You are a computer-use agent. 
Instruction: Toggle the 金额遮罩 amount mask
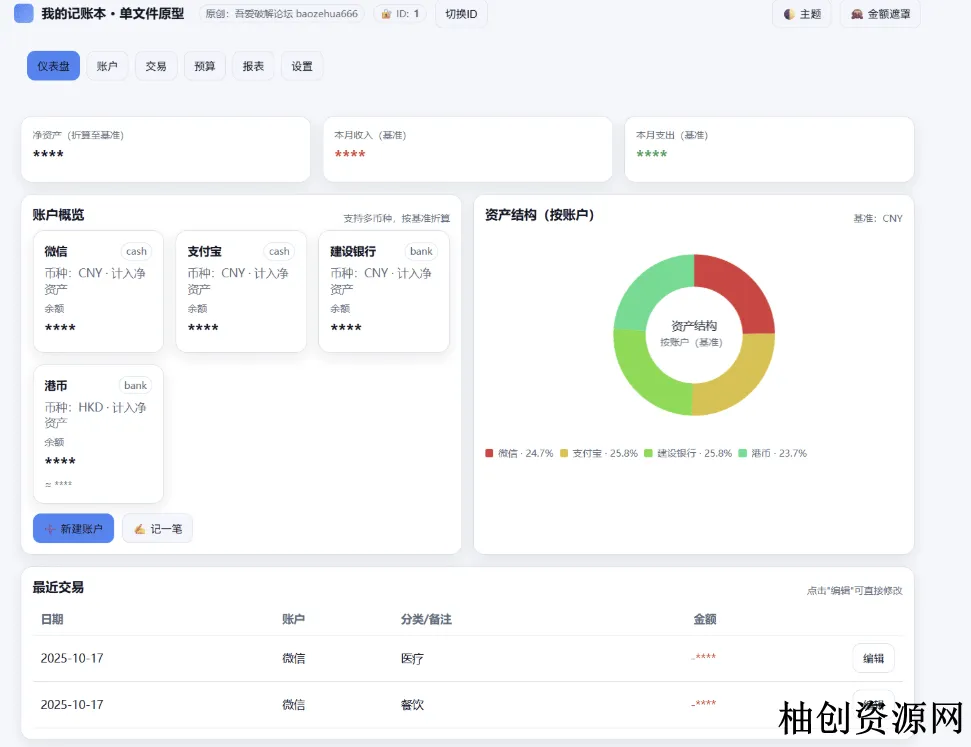pyautogui.click(x=880, y=14)
